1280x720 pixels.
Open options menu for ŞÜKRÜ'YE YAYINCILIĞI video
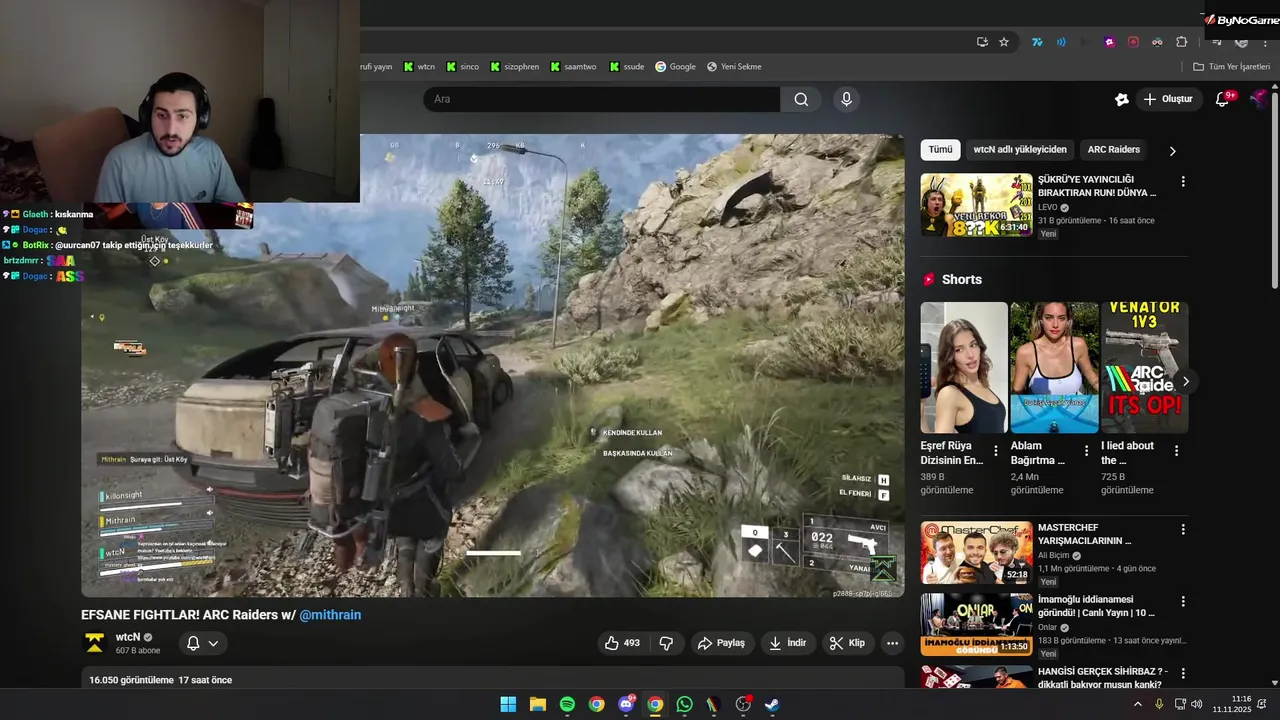coord(1183,182)
